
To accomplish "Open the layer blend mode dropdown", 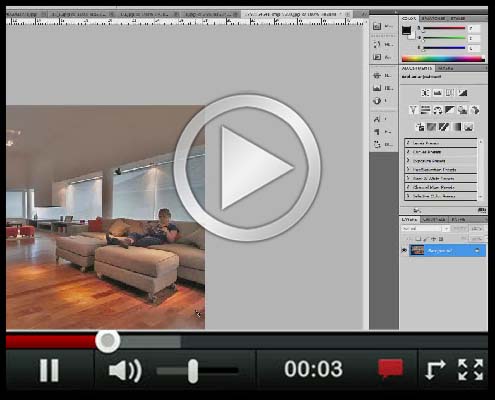I will (x=426, y=229).
